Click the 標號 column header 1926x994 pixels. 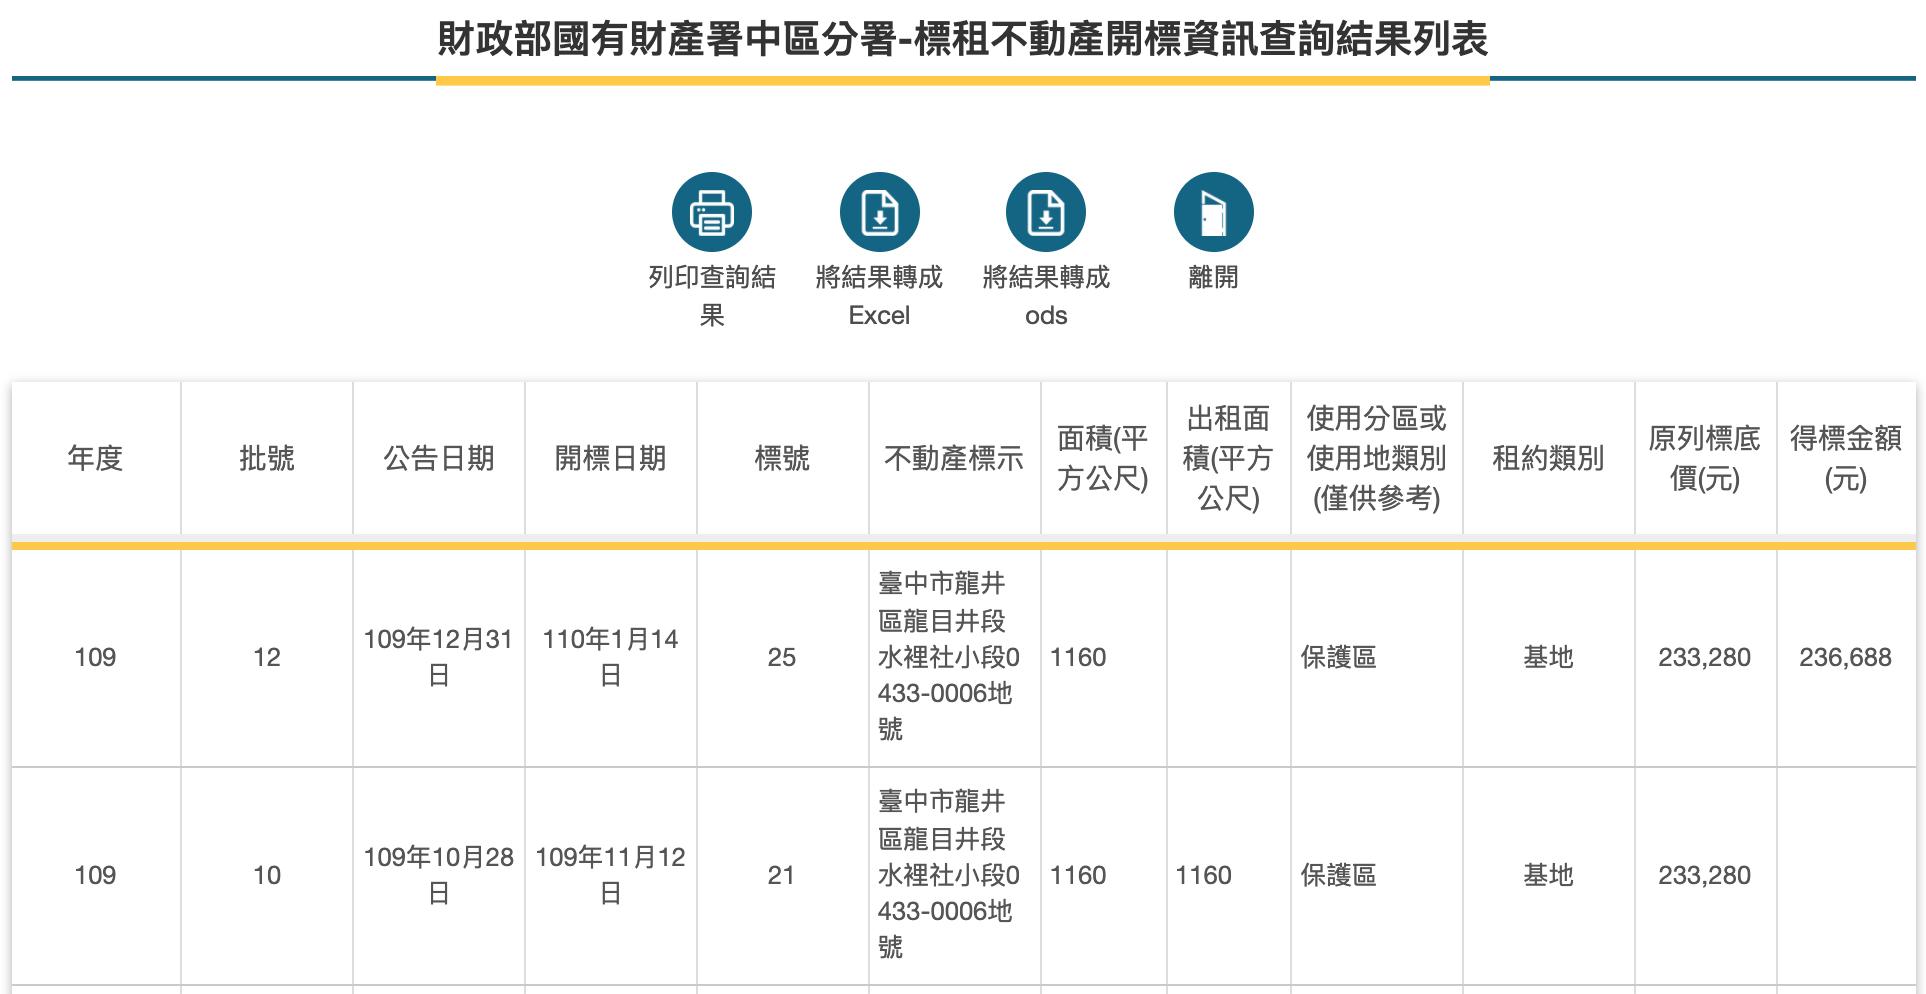click(782, 458)
